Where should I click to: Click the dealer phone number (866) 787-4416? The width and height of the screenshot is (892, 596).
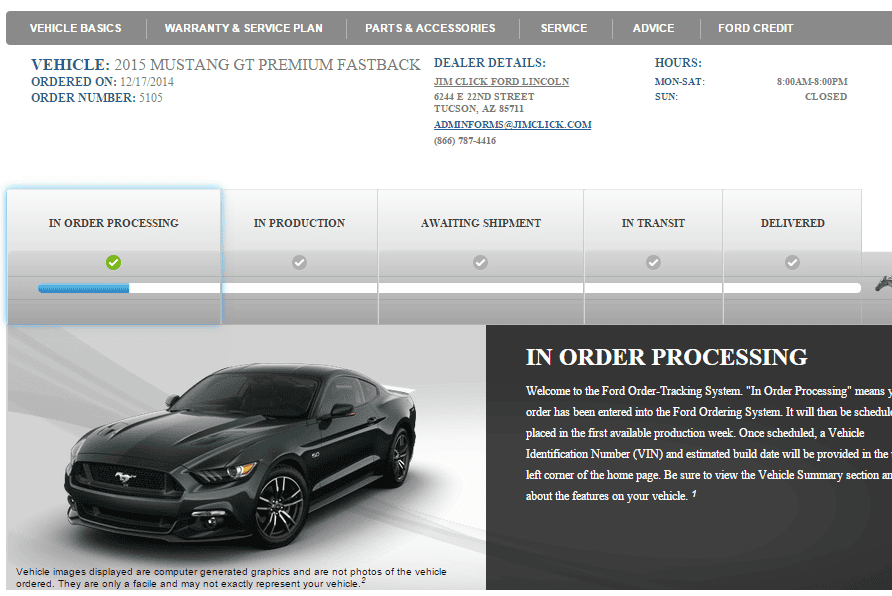[x=465, y=140]
